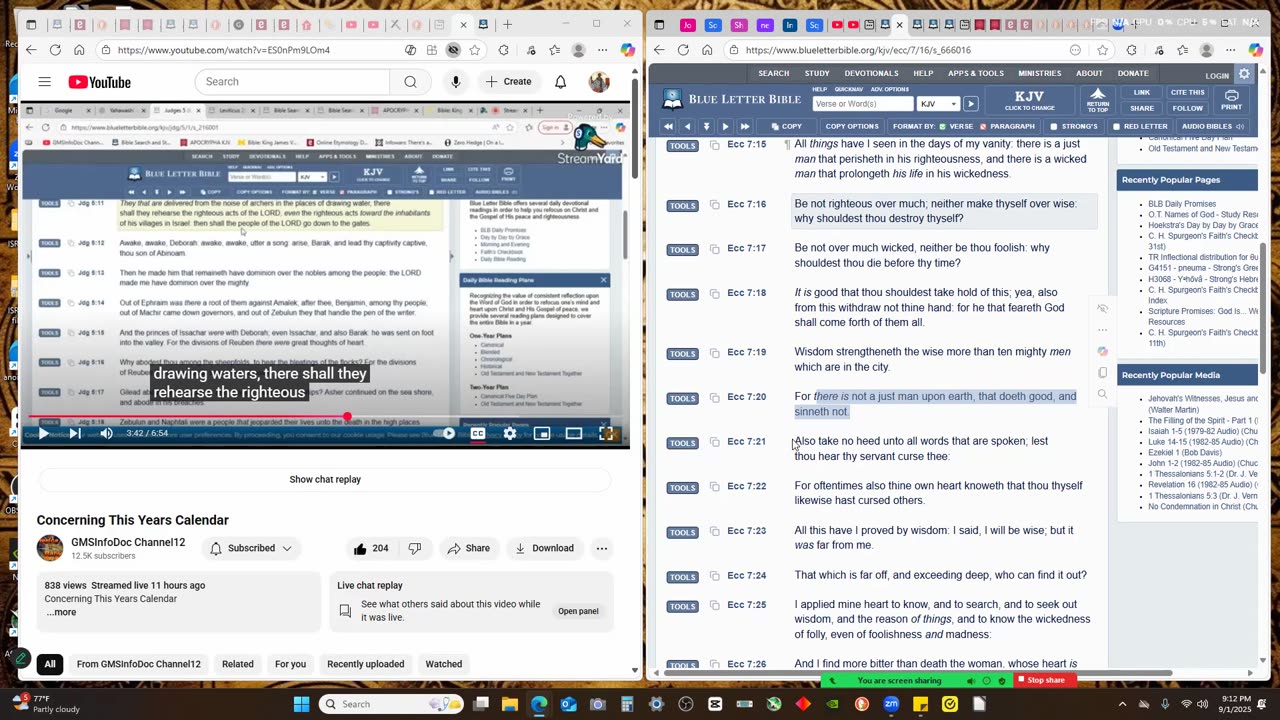Like the video with 204 likes
Viewport: 1280px width, 720px height.
(x=371, y=548)
